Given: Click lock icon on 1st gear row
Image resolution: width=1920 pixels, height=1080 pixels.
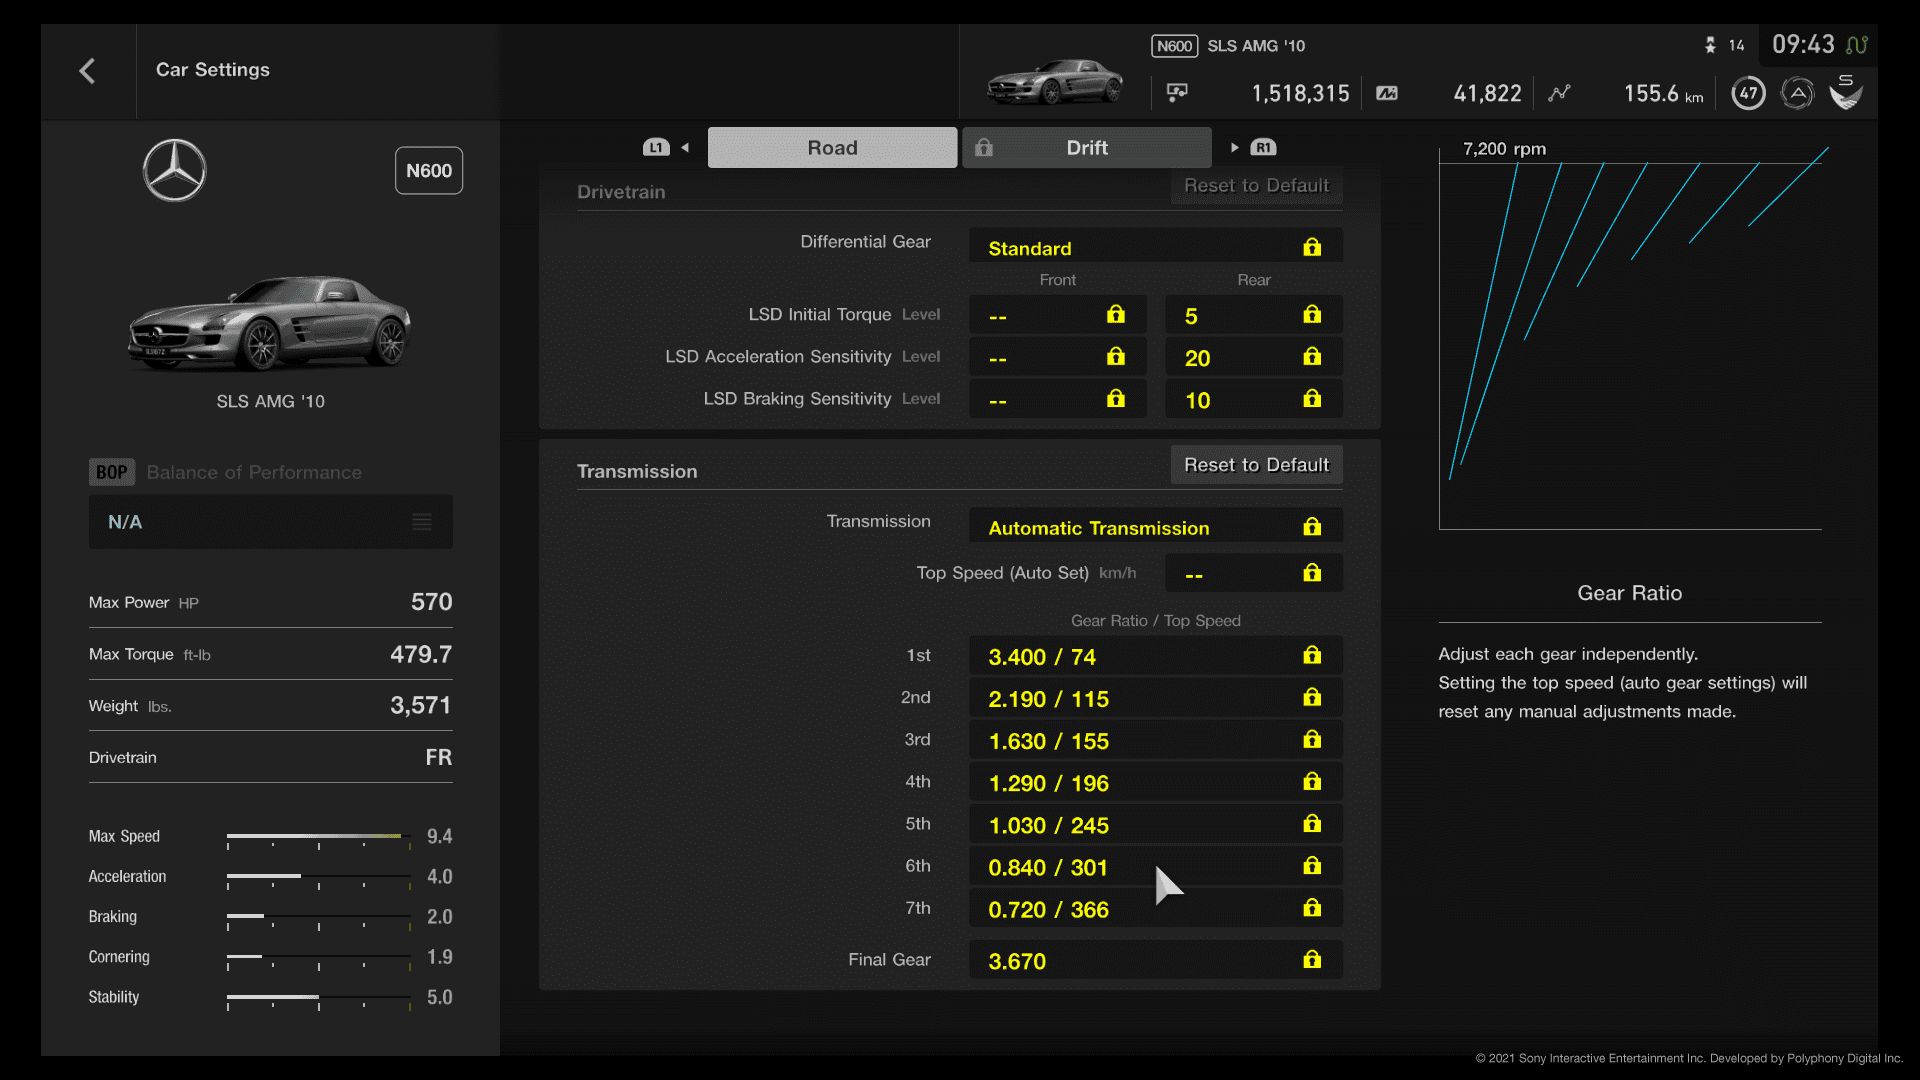Looking at the screenshot, I should (1312, 655).
